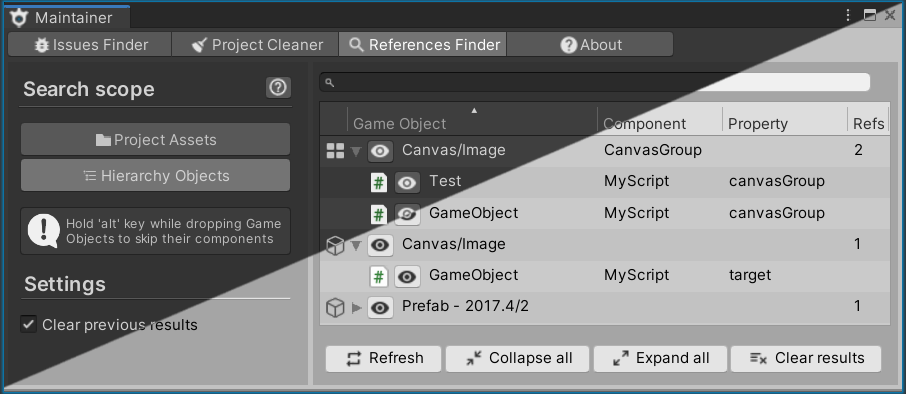Click the Maintainer shield logo icon
Image resolution: width=906 pixels, height=394 pixels.
click(19, 17)
